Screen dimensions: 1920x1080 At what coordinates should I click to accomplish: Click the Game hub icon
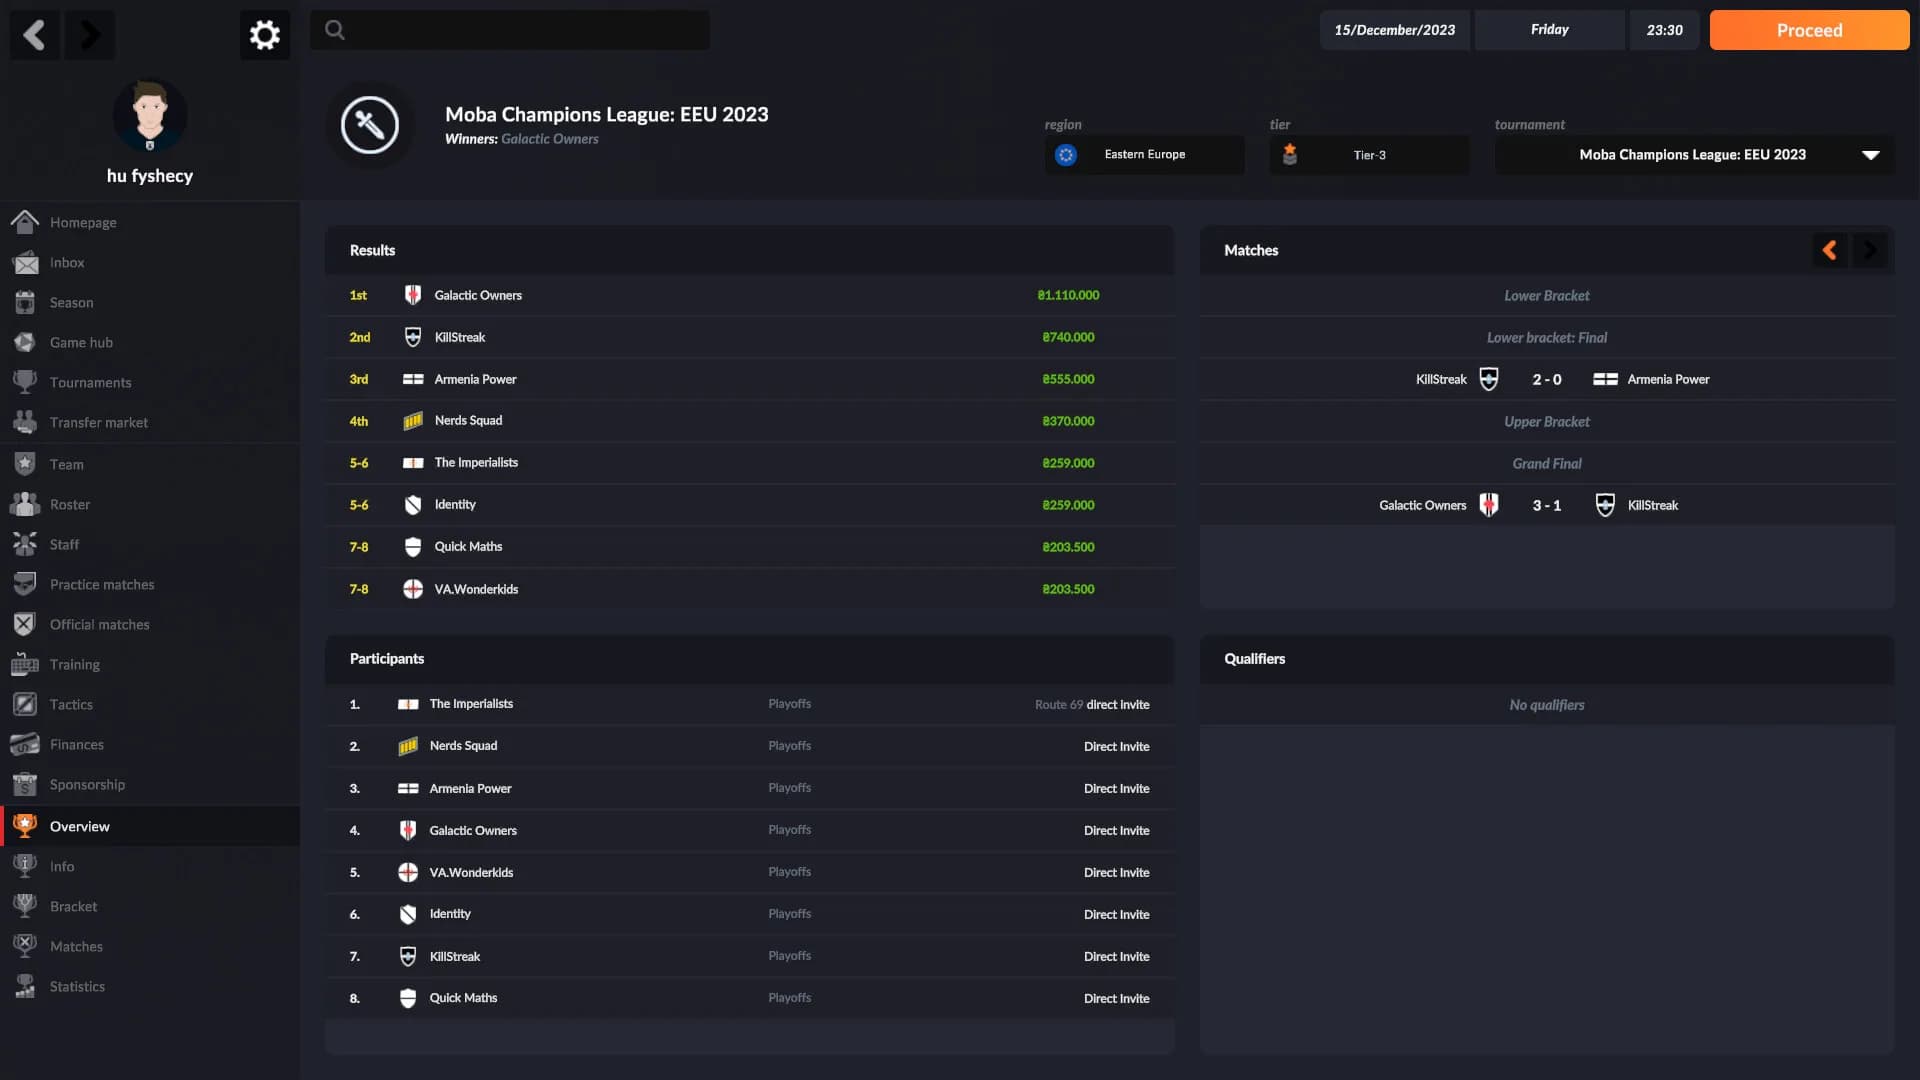pos(25,342)
